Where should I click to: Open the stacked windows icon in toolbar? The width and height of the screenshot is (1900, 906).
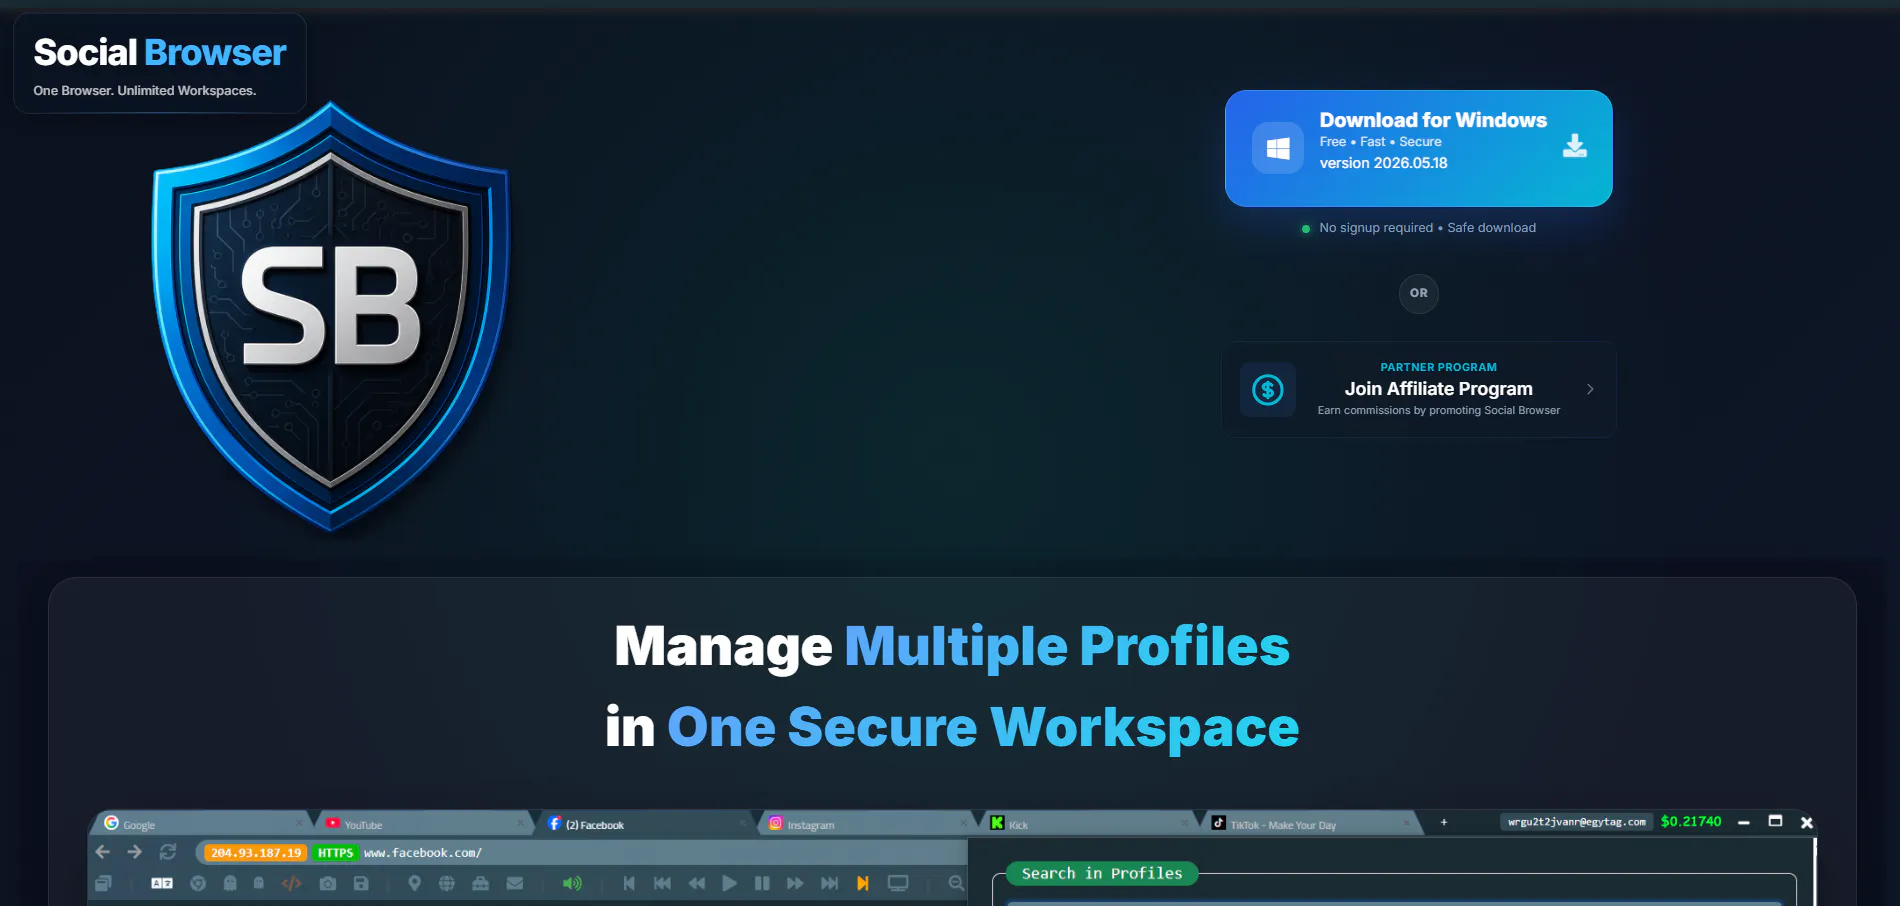[x=103, y=883]
